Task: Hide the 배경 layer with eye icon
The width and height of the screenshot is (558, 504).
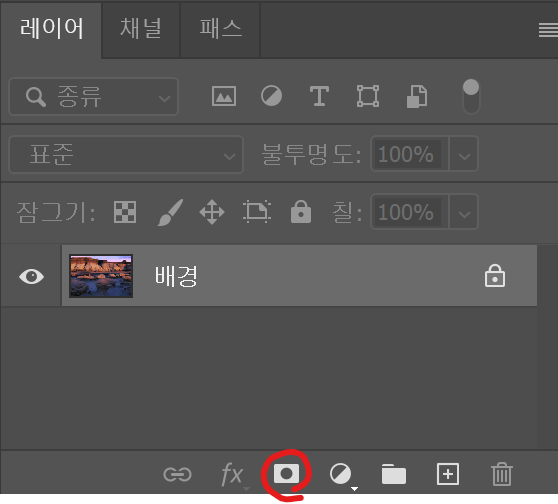Action: tap(31, 276)
